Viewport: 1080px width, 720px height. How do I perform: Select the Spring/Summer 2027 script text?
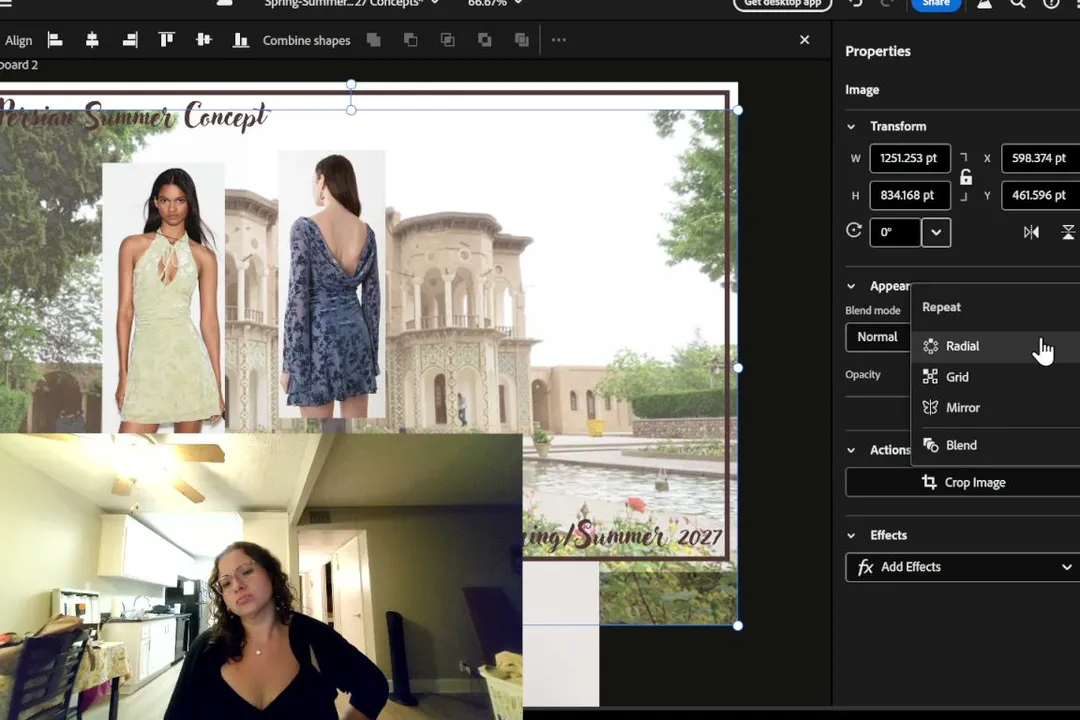point(623,536)
